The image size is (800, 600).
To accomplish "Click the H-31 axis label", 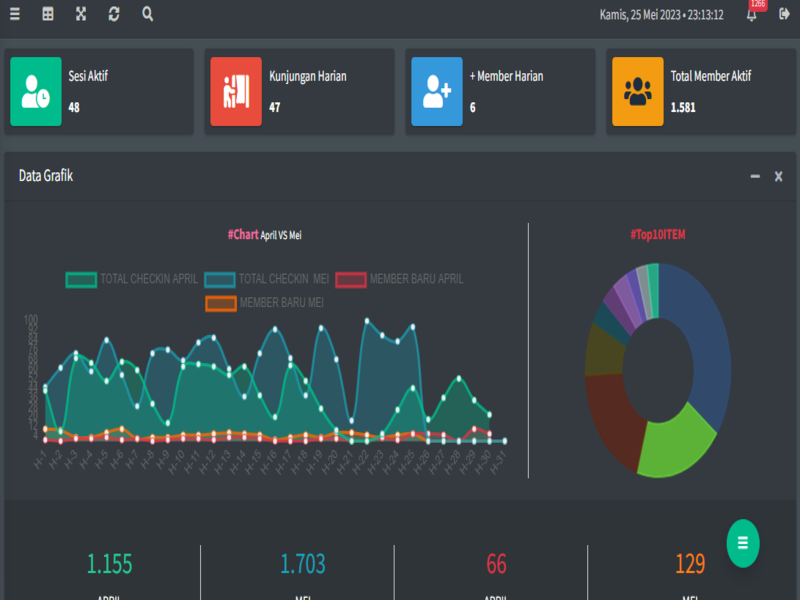I will (498, 462).
